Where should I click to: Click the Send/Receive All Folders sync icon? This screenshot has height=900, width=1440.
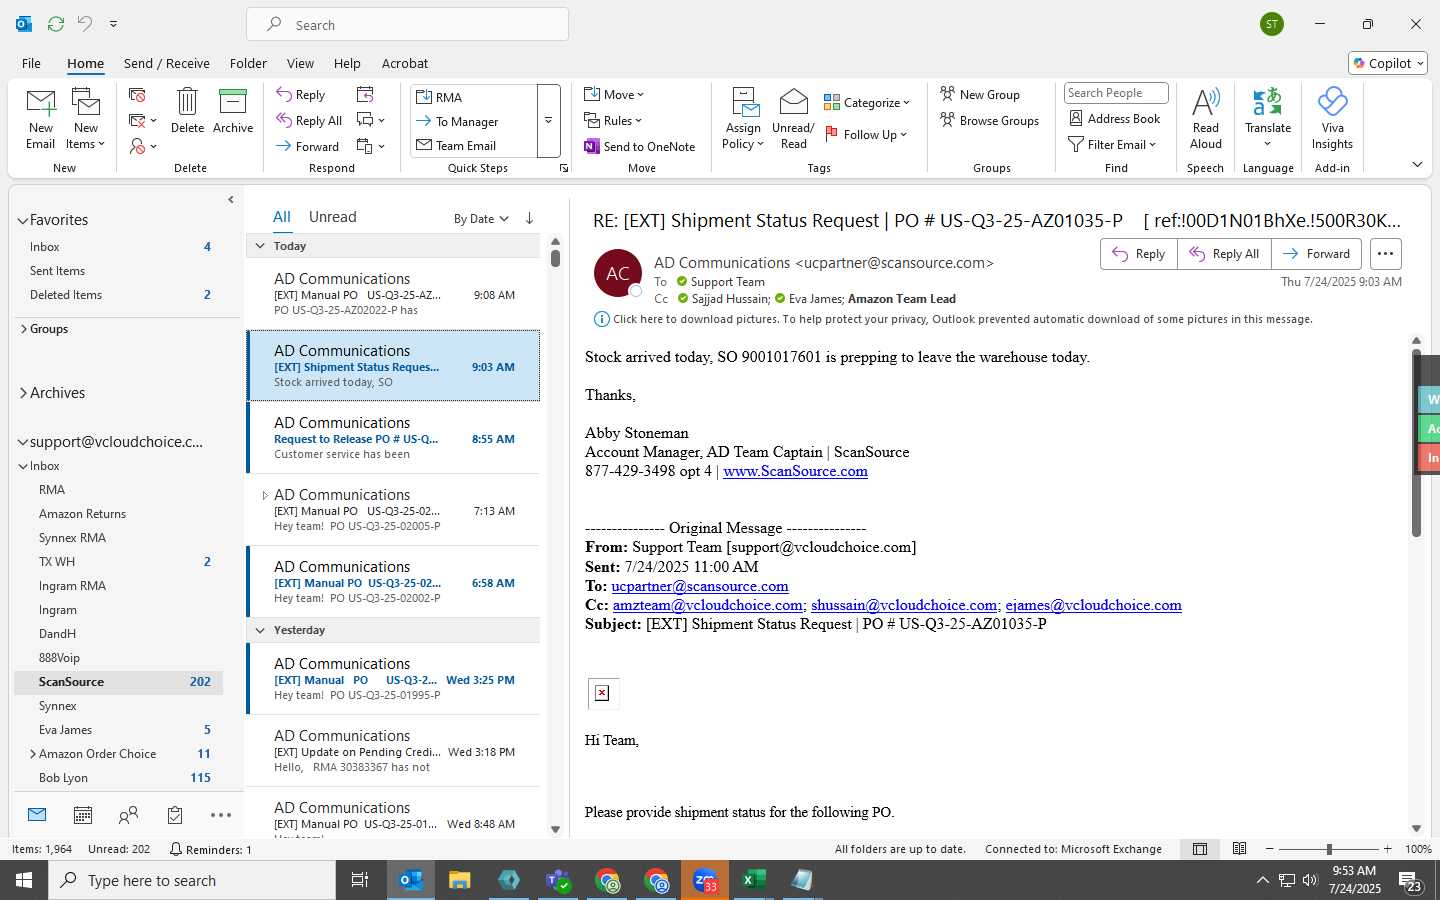click(x=56, y=24)
